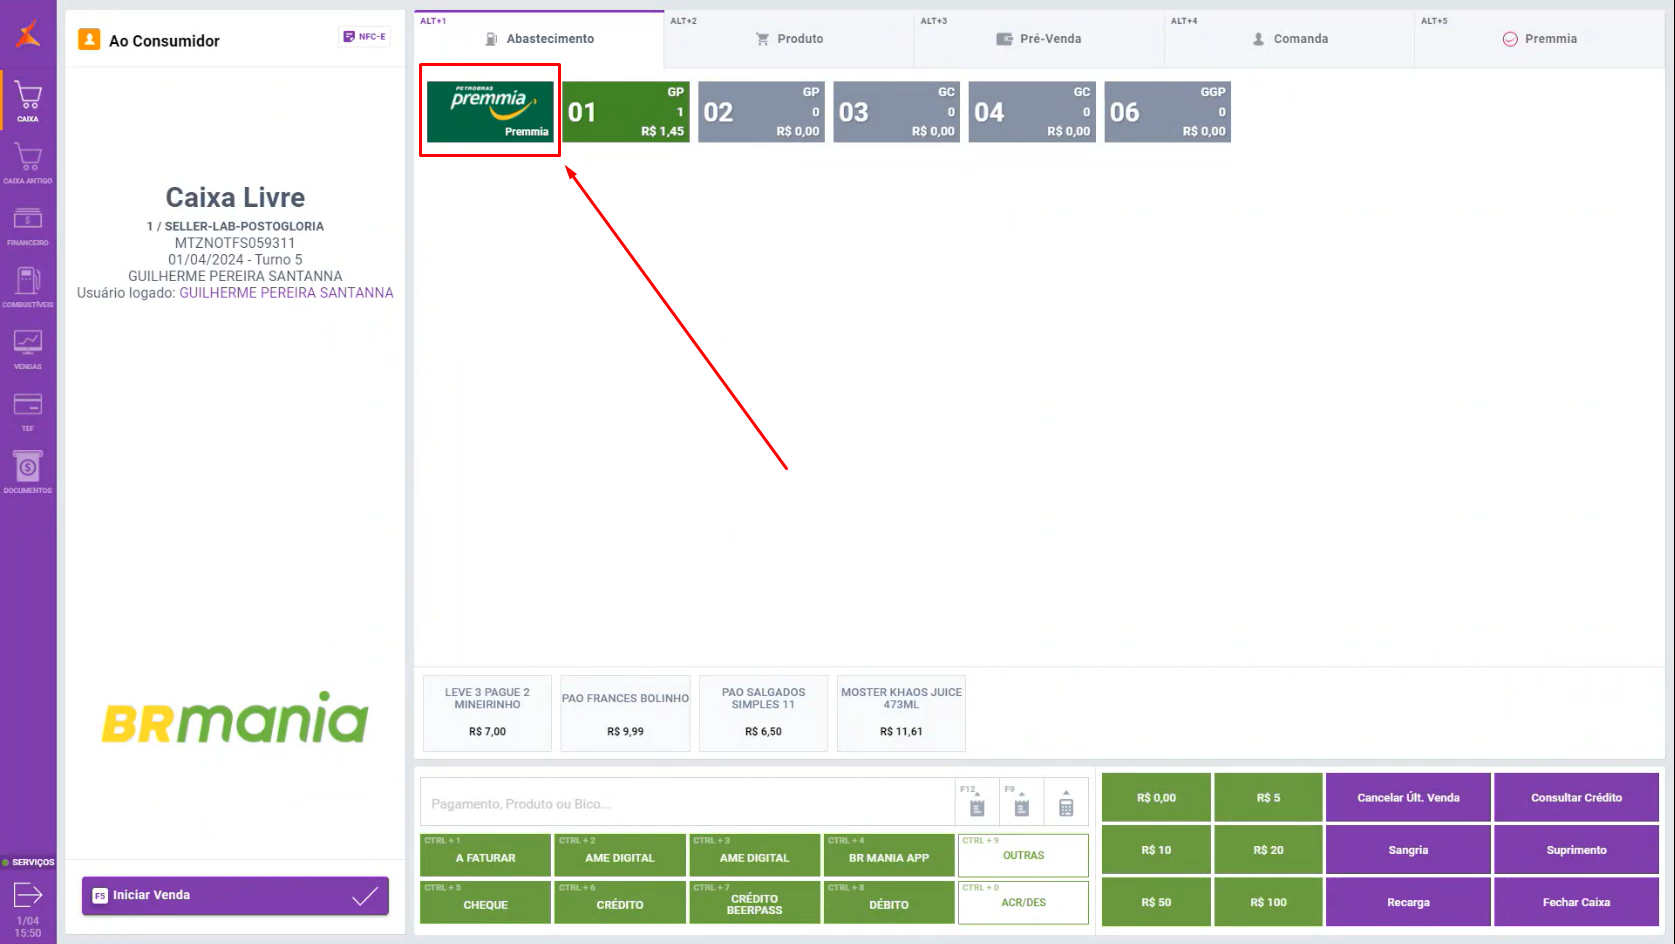The width and height of the screenshot is (1675, 944).
Task: Select pump 06 GGP tile
Action: (1168, 111)
